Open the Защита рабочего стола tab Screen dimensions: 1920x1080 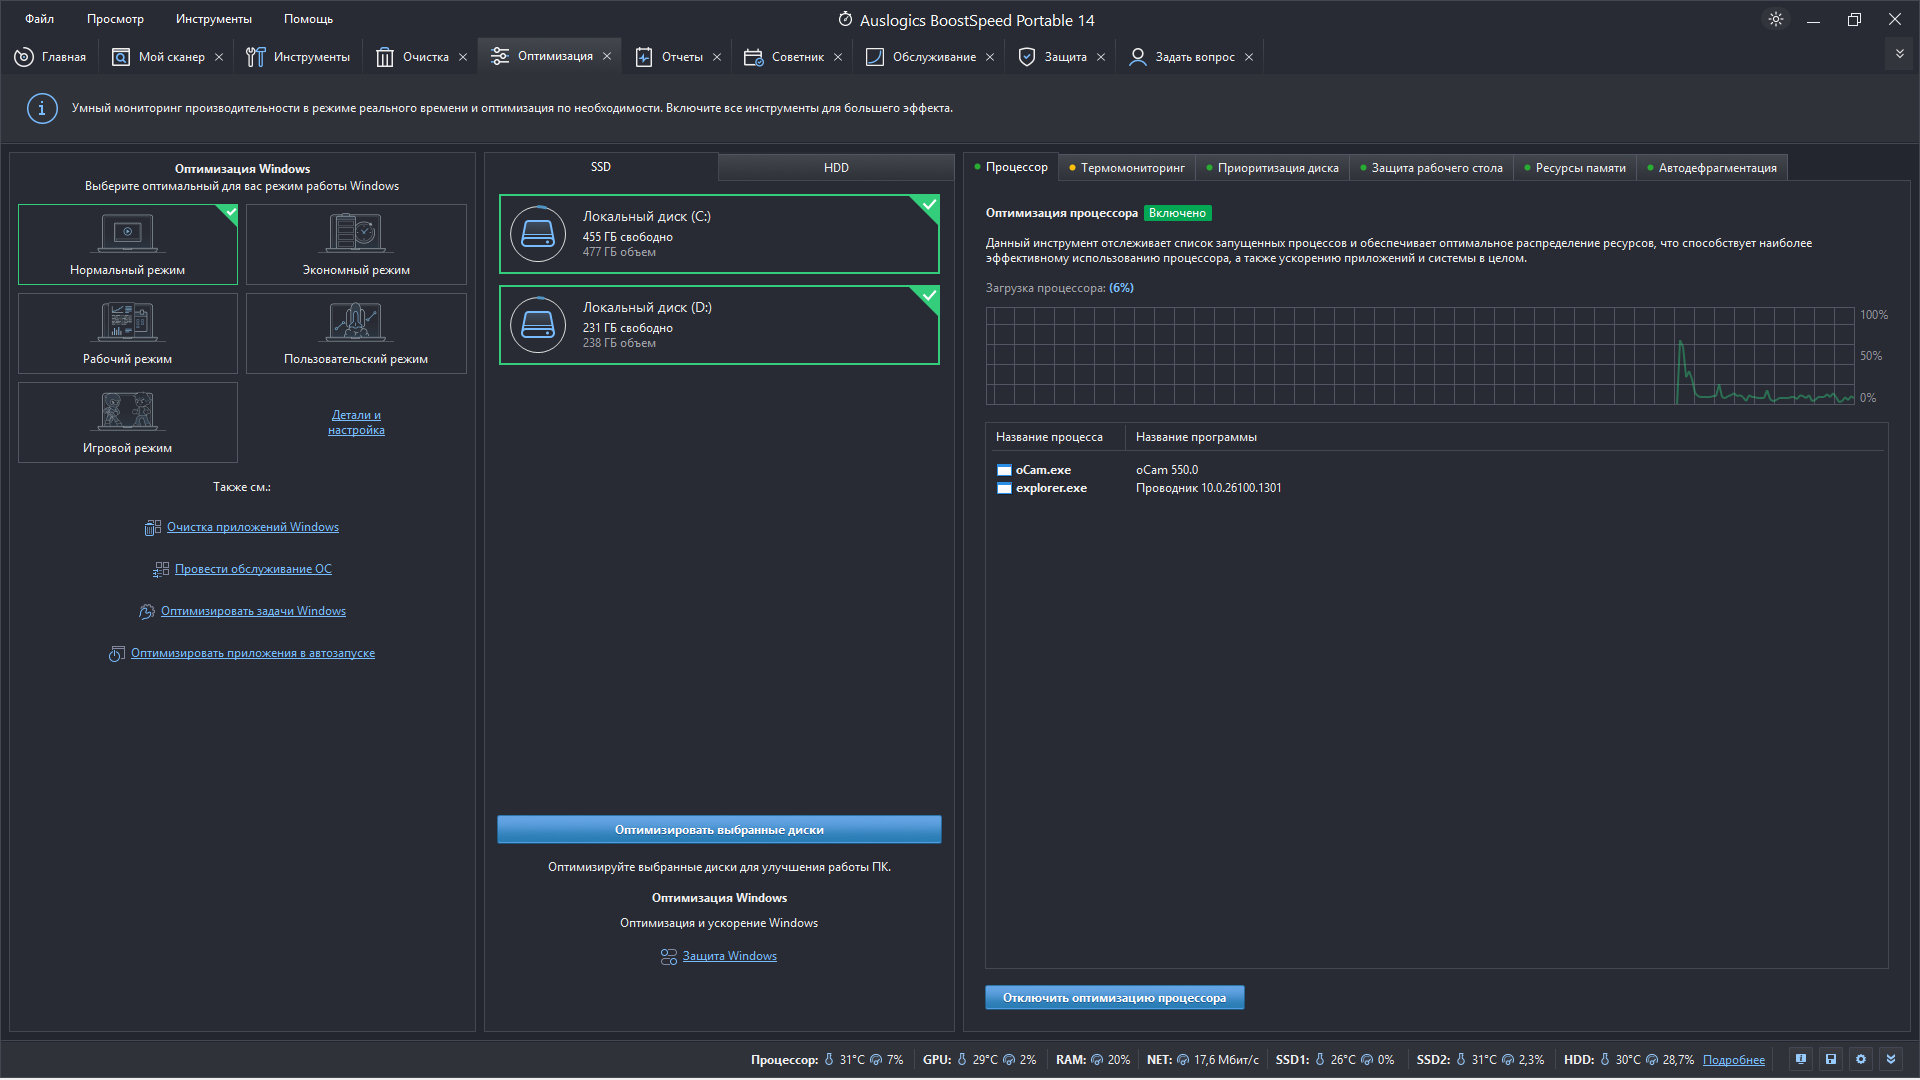pyautogui.click(x=1432, y=168)
